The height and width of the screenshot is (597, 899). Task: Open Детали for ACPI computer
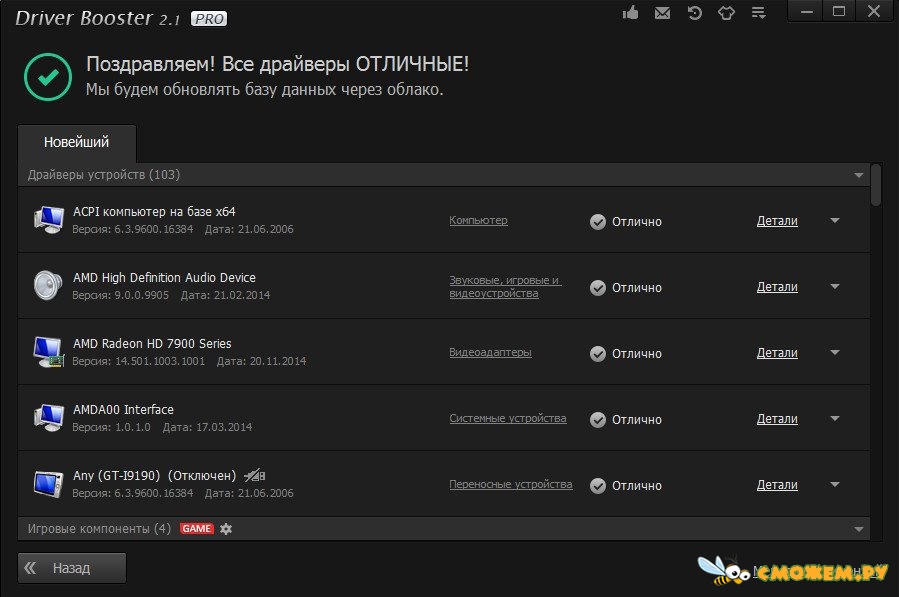pyautogui.click(x=777, y=221)
